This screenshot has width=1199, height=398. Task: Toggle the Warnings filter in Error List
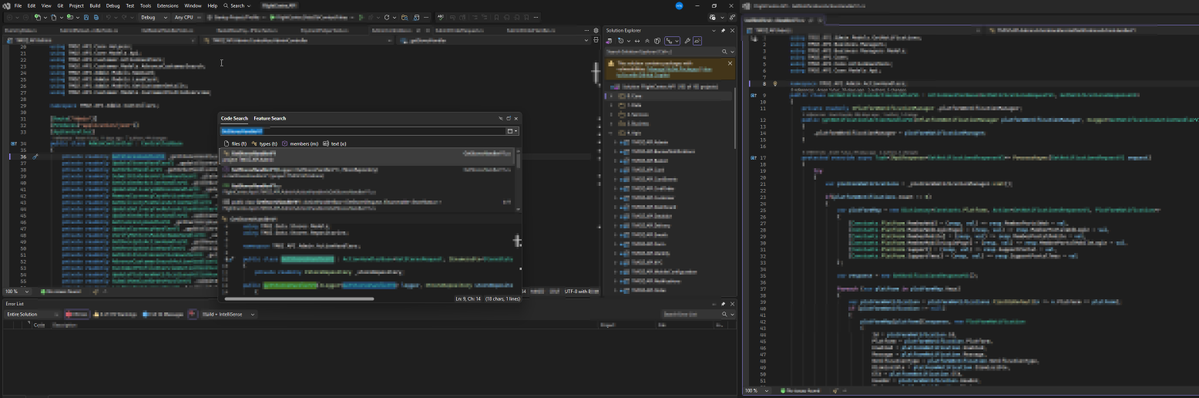(x=116, y=314)
